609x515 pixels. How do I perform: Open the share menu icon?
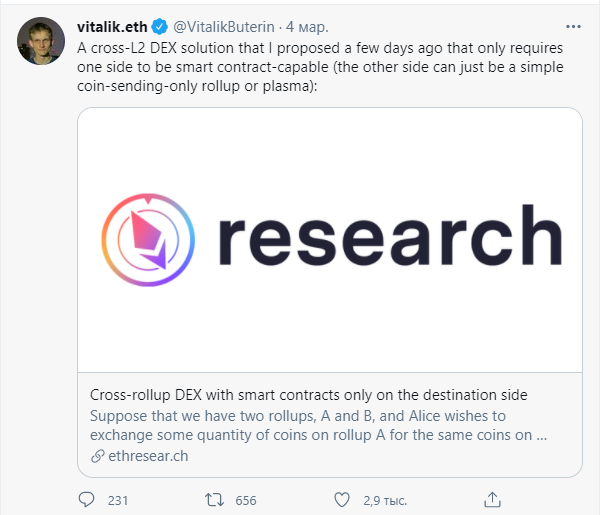tap(491, 498)
